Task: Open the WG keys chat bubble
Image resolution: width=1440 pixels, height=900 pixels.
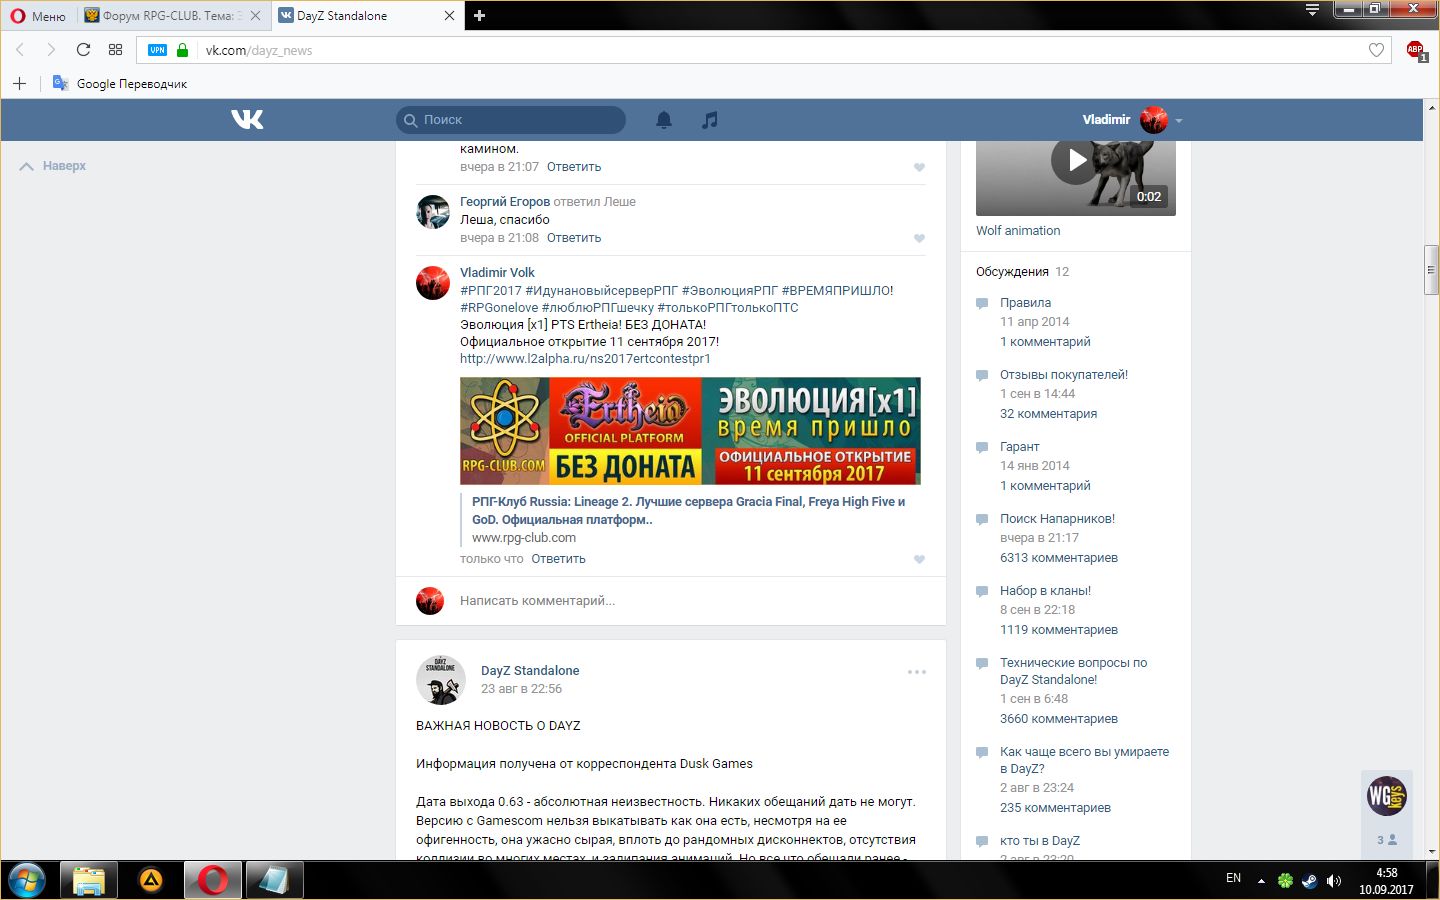Action: tap(1387, 796)
